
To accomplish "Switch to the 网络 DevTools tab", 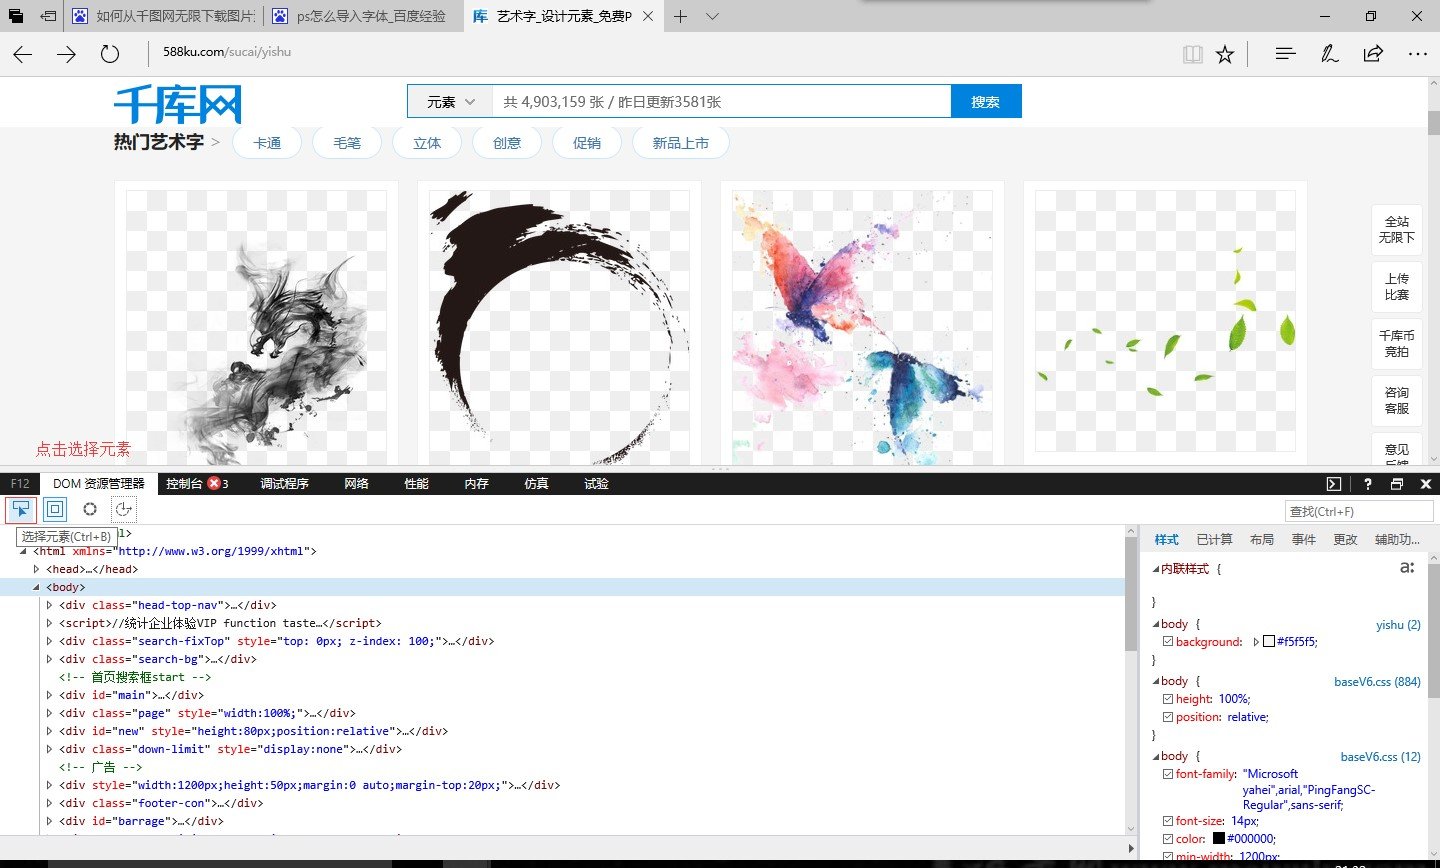I will 356,484.
